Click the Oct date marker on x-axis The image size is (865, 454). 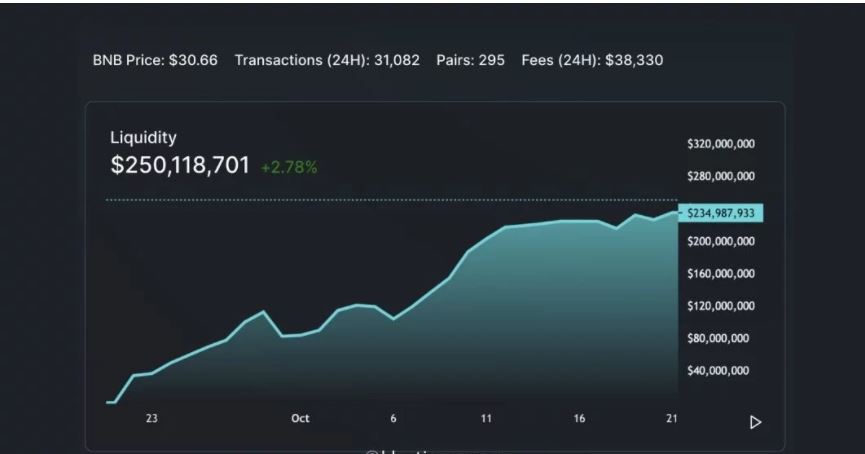click(300, 419)
